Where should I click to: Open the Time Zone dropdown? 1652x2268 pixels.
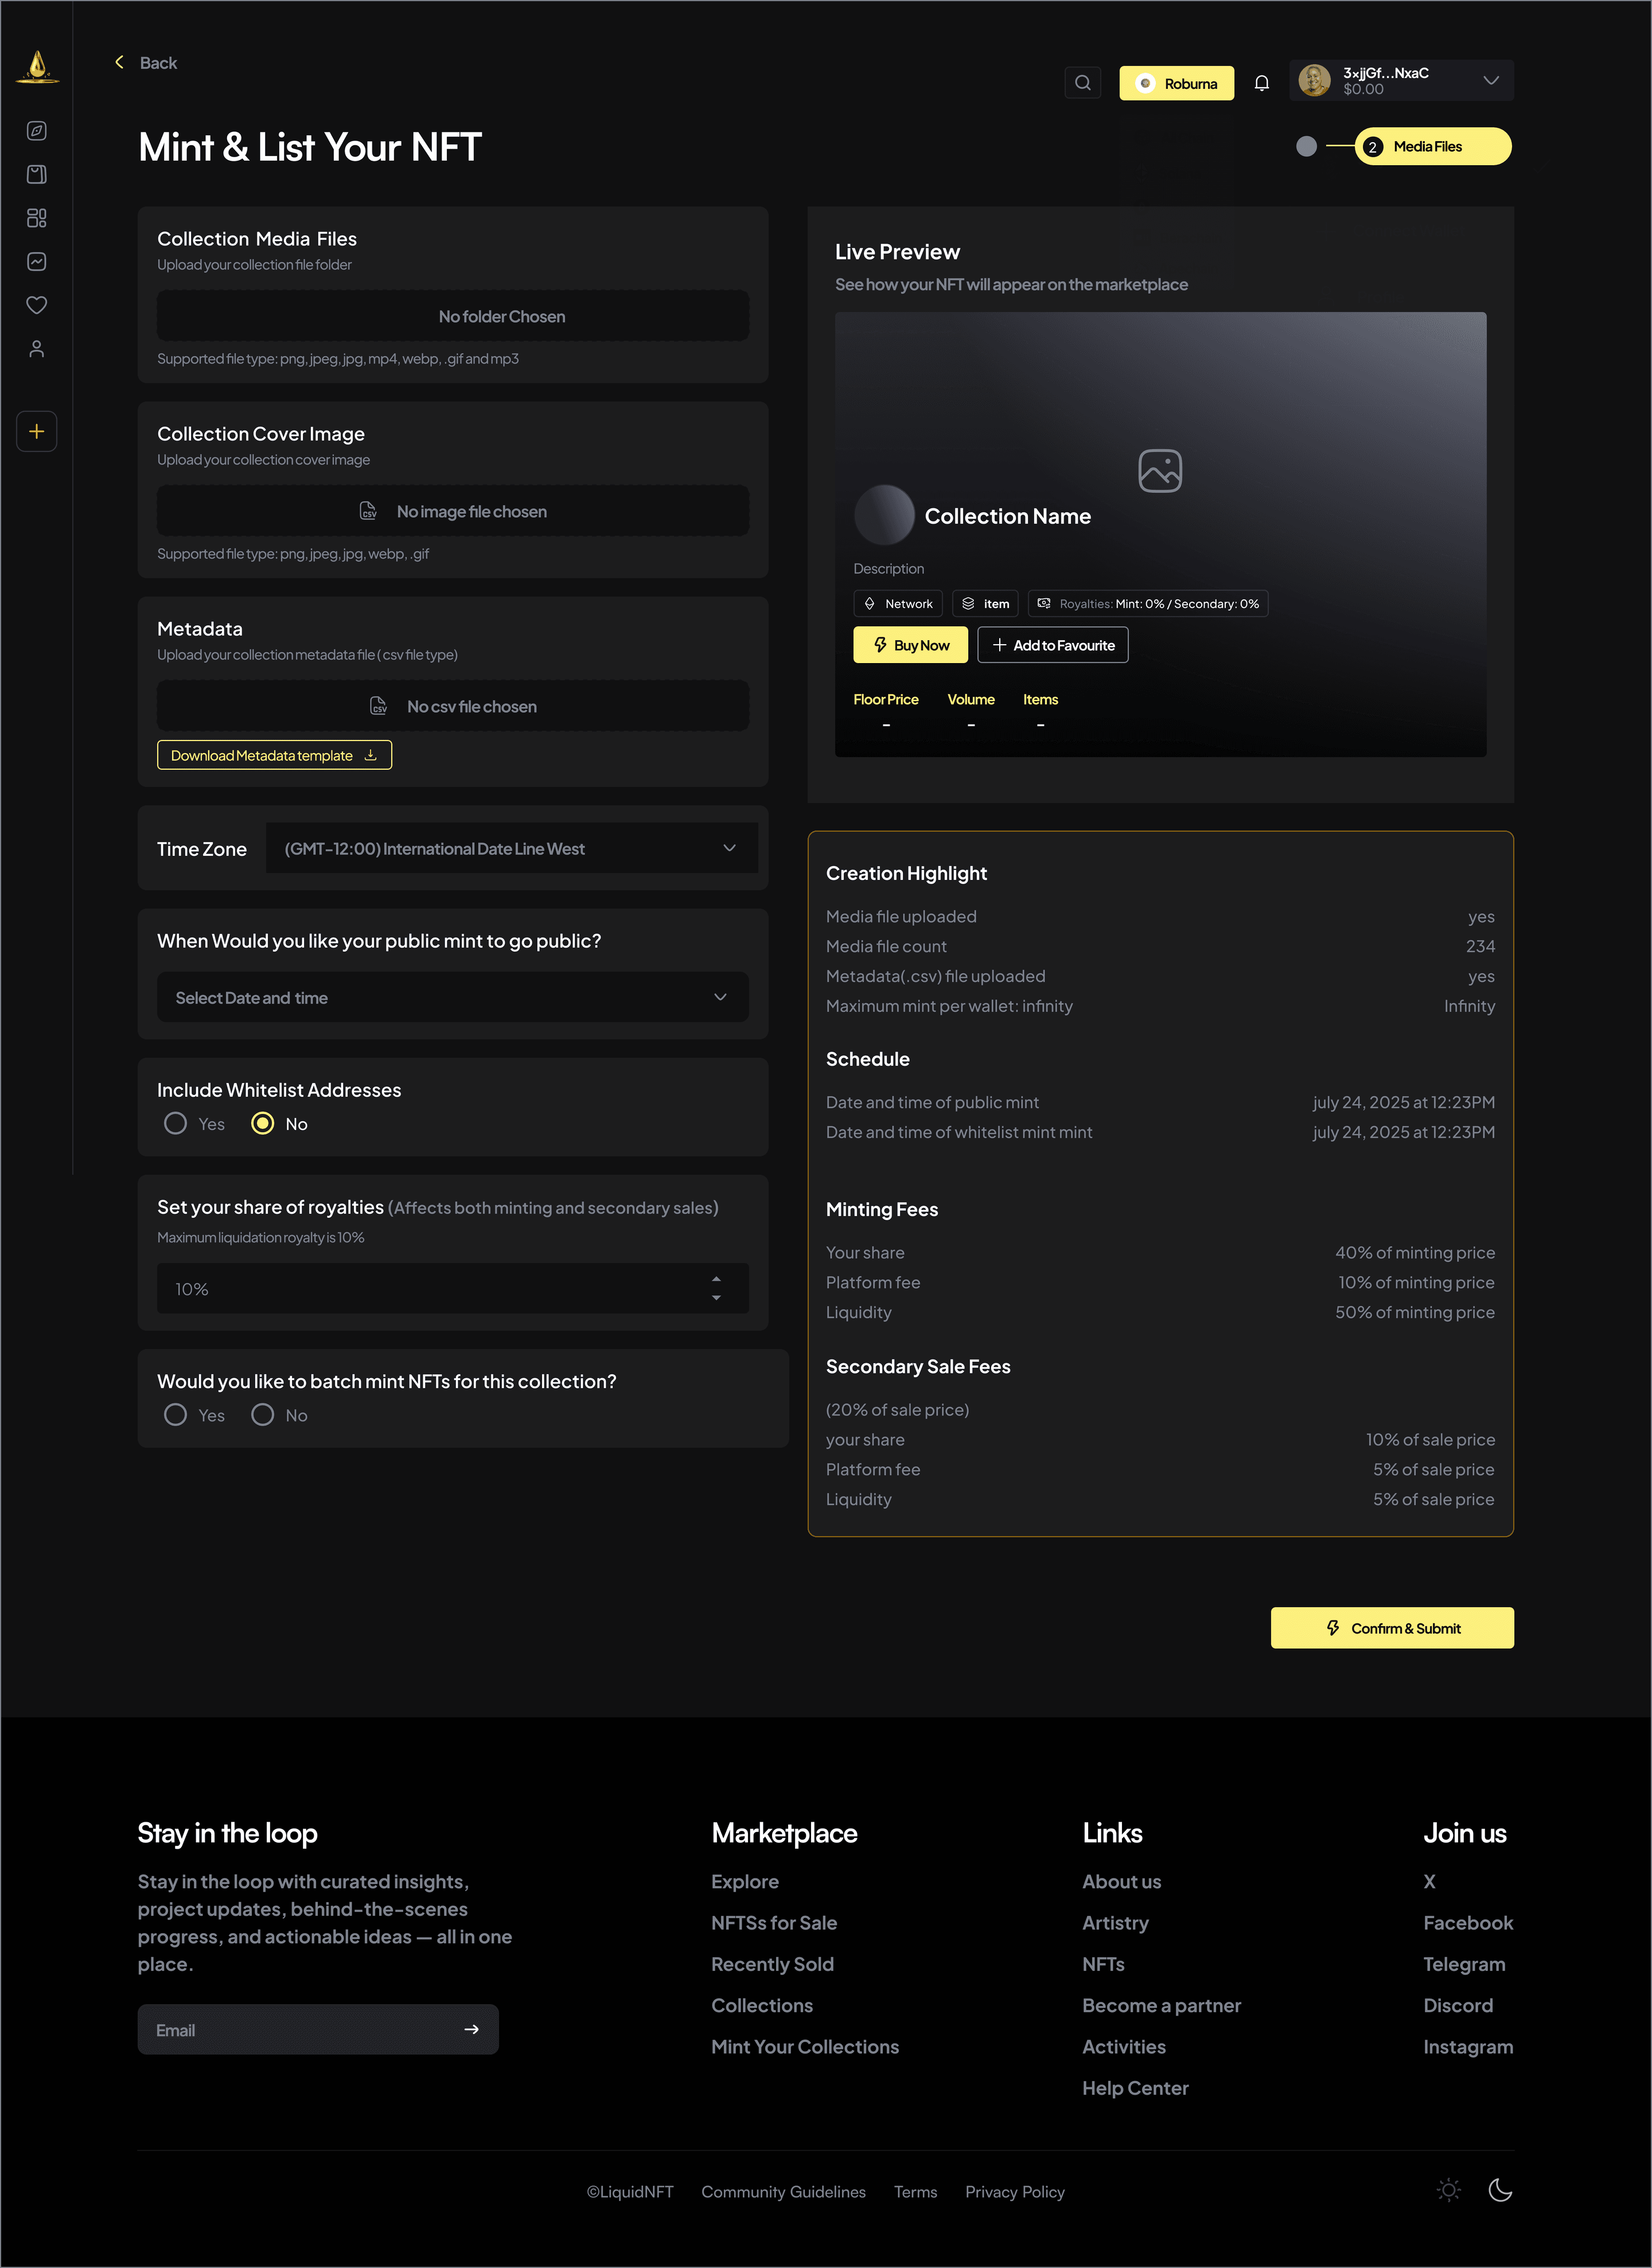[x=512, y=848]
